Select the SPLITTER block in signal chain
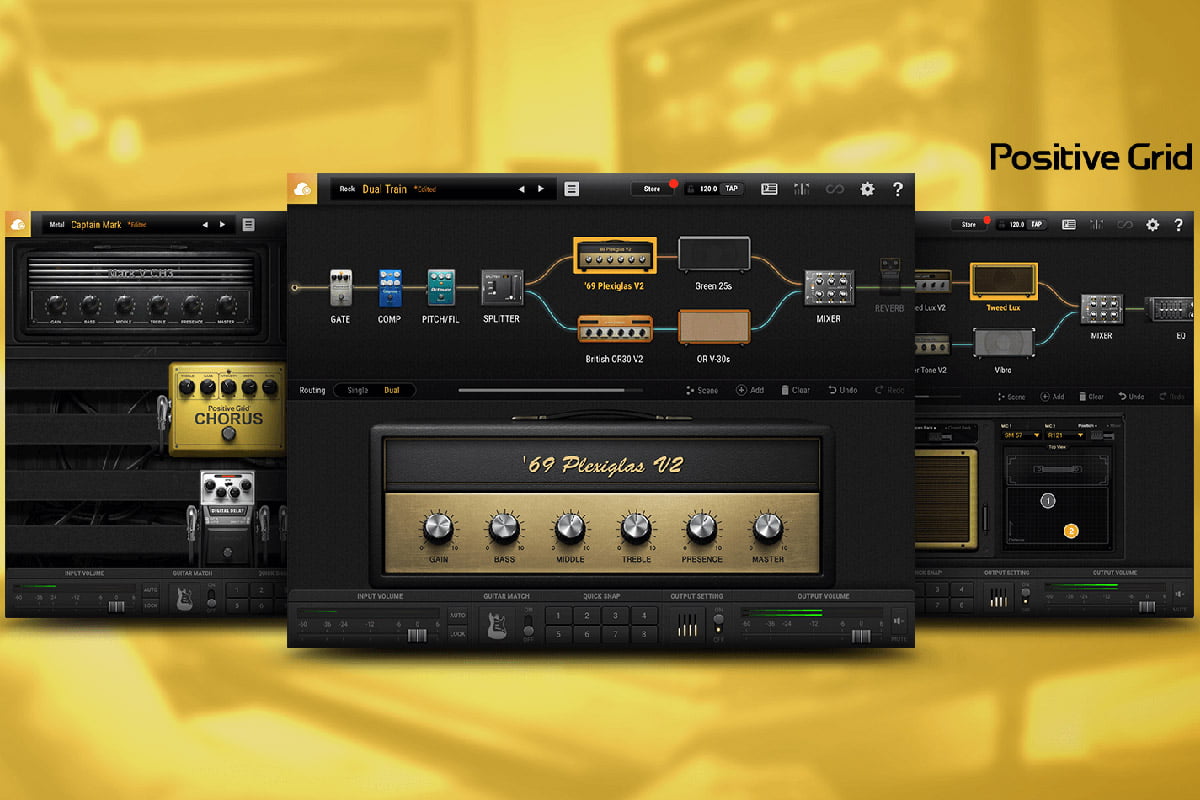 (x=501, y=287)
